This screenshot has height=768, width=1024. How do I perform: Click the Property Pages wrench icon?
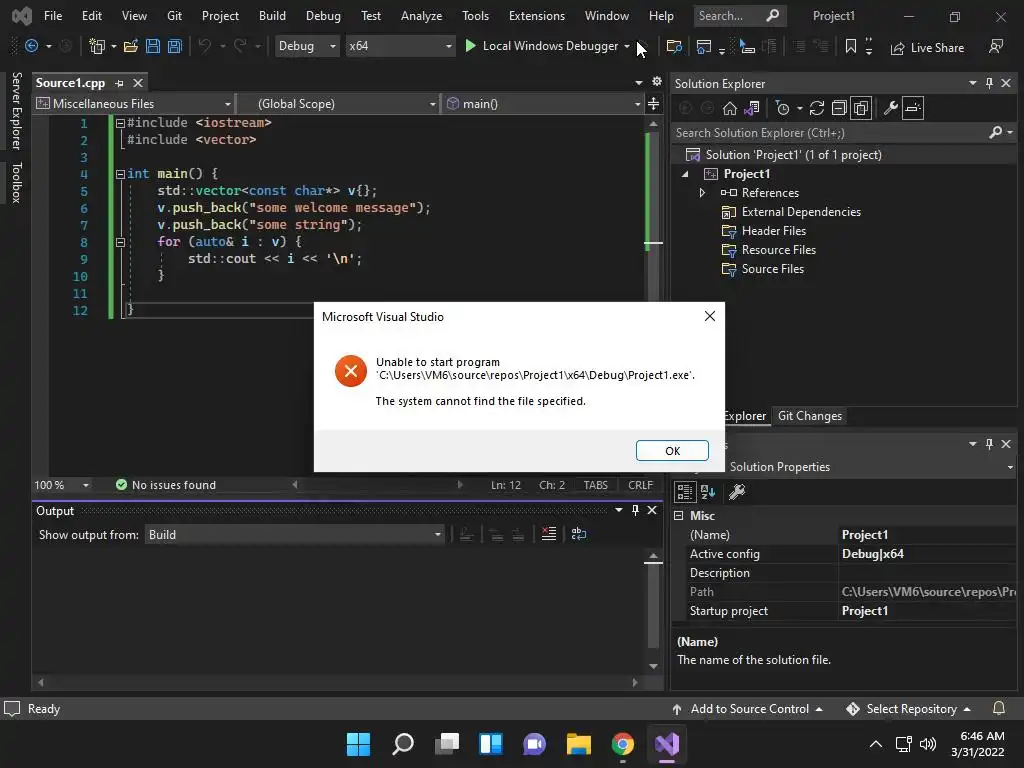[737, 492]
